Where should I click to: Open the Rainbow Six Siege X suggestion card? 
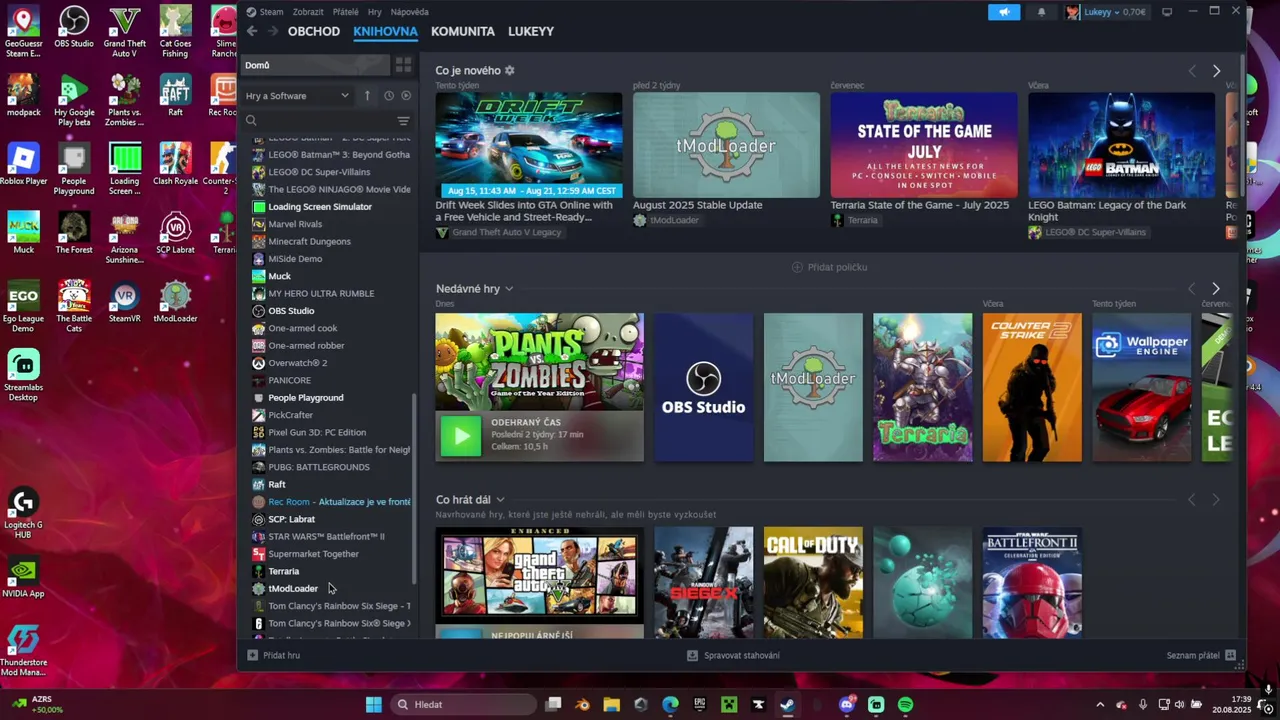704,583
